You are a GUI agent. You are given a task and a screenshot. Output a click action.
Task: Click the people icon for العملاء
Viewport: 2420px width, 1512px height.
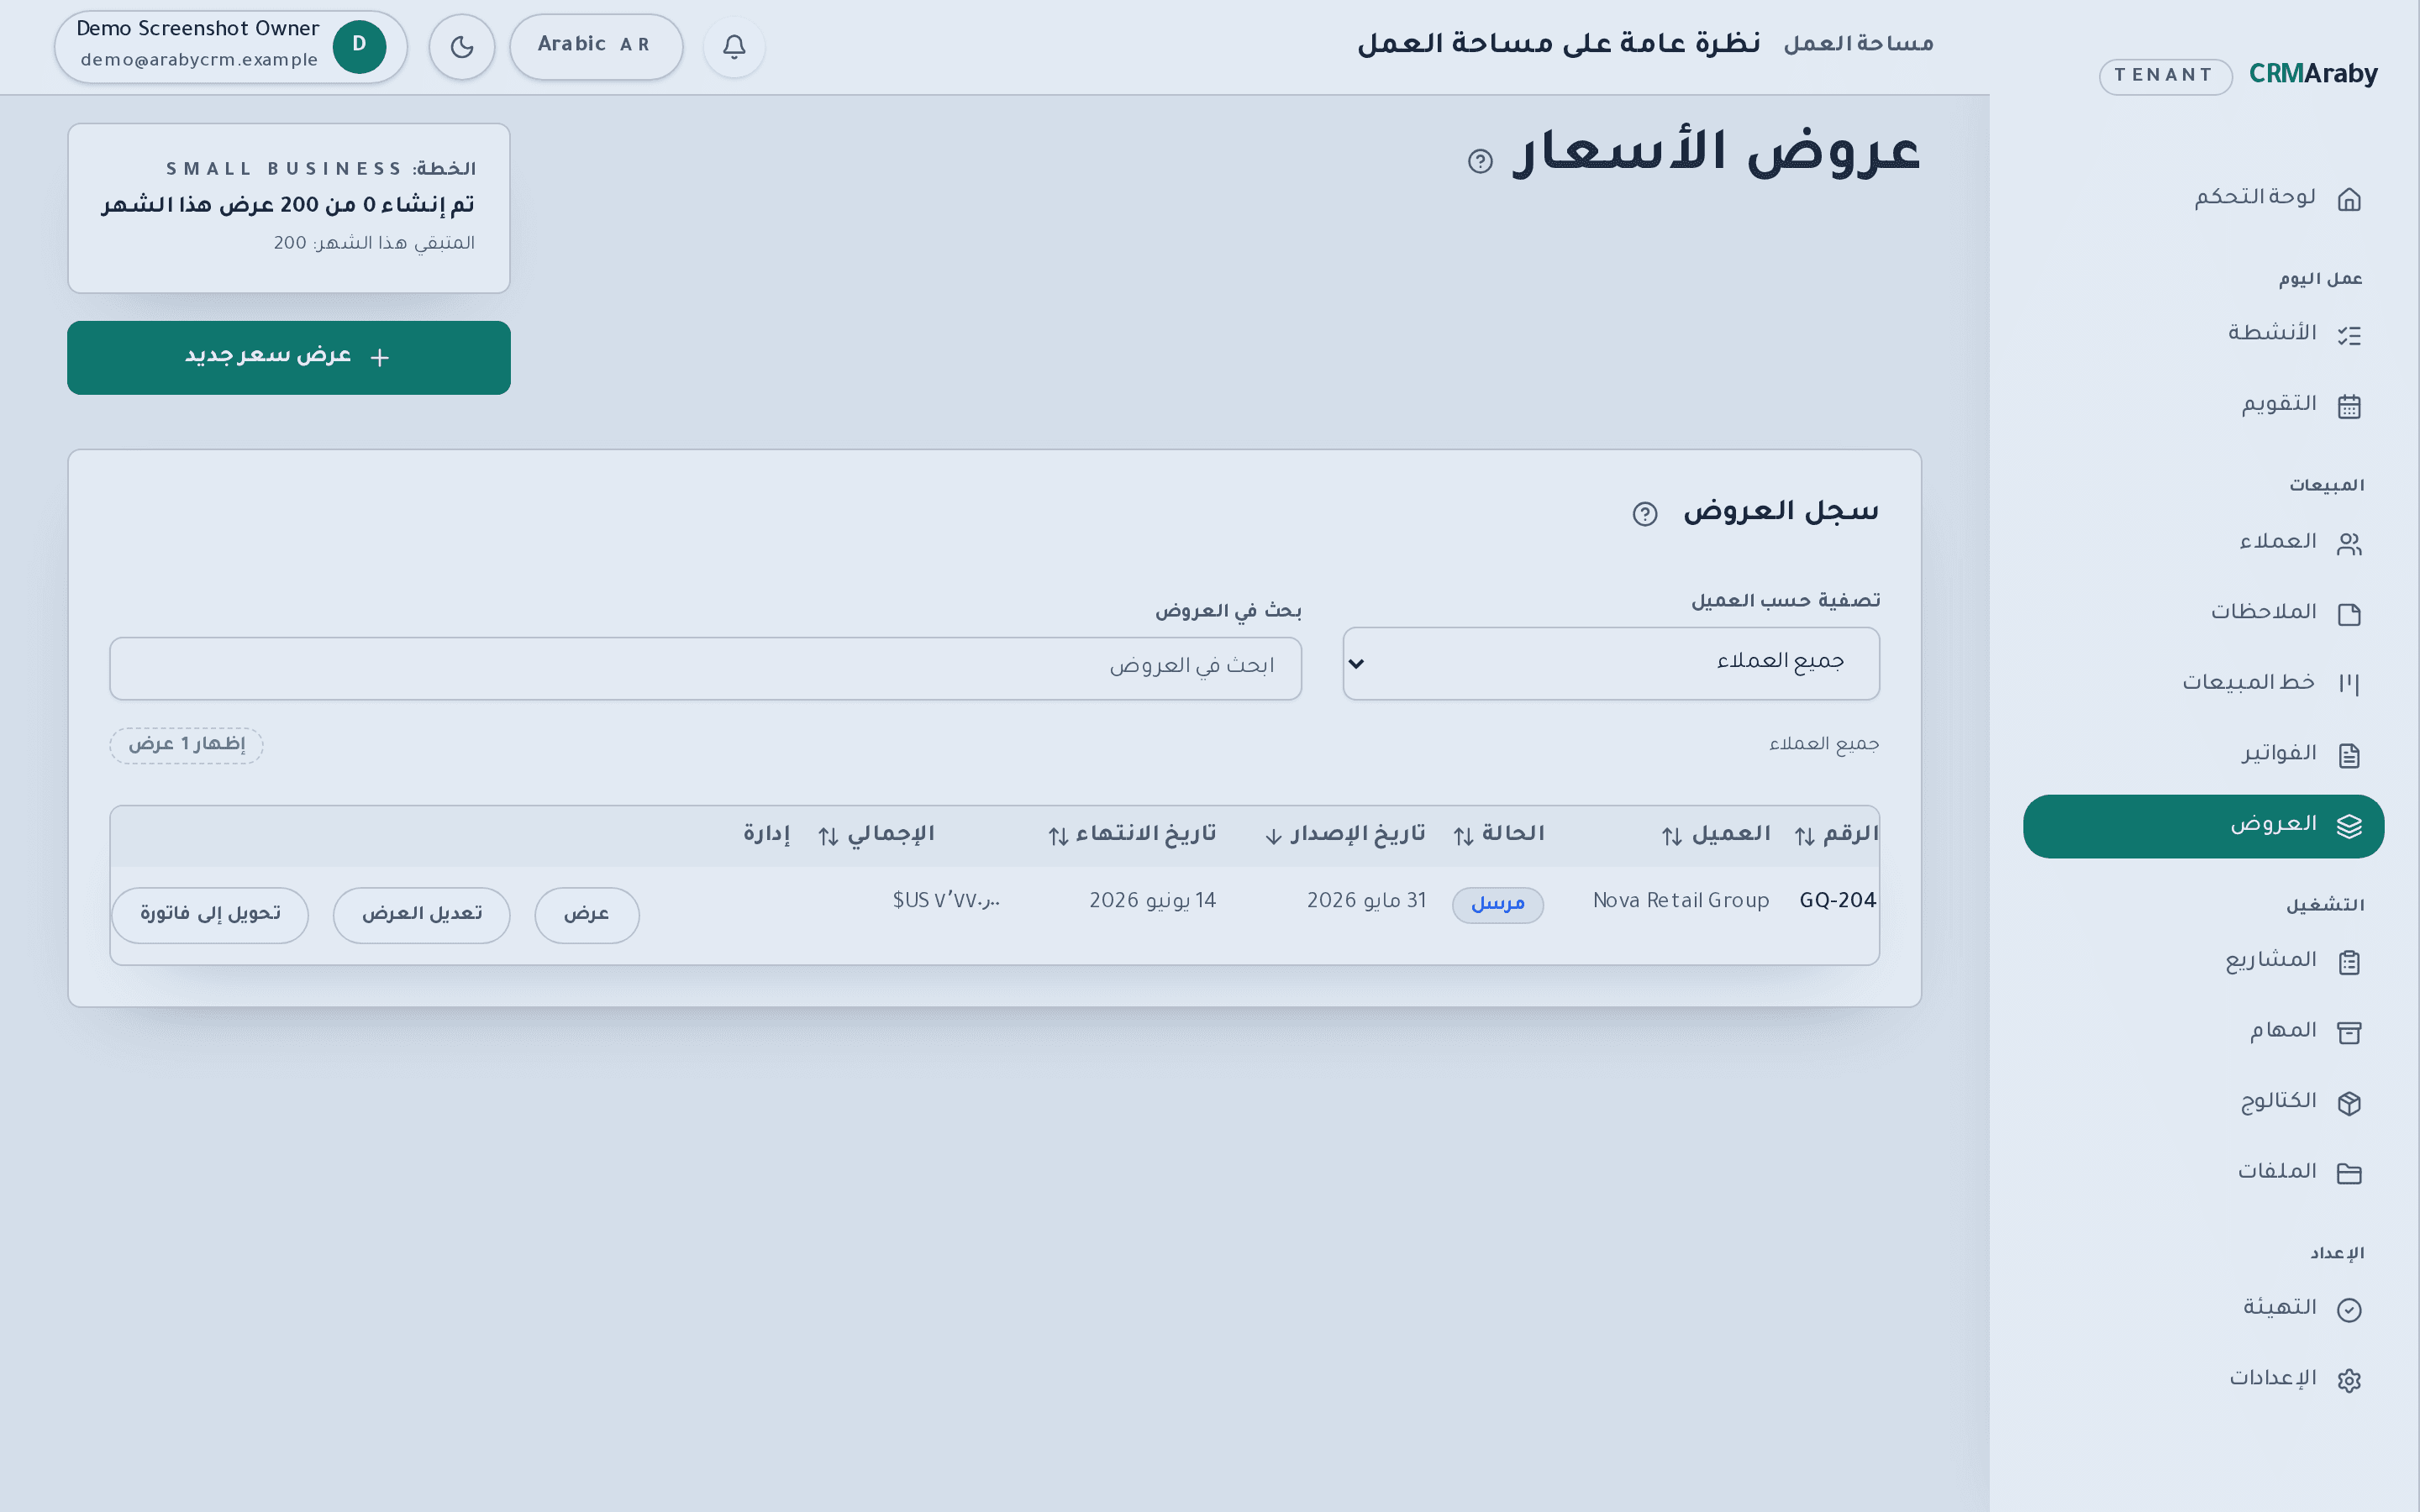pyautogui.click(x=2349, y=544)
